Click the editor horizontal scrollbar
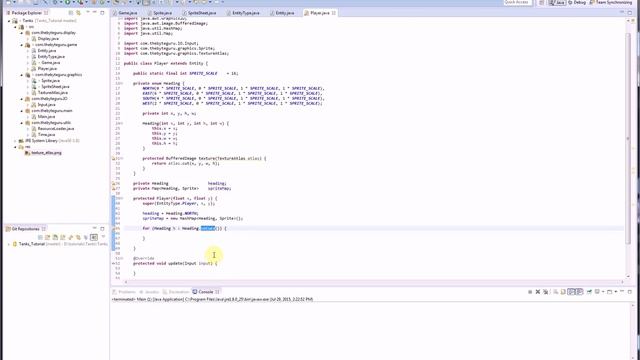The height and width of the screenshot is (360, 640). pyautogui.click(x=374, y=282)
